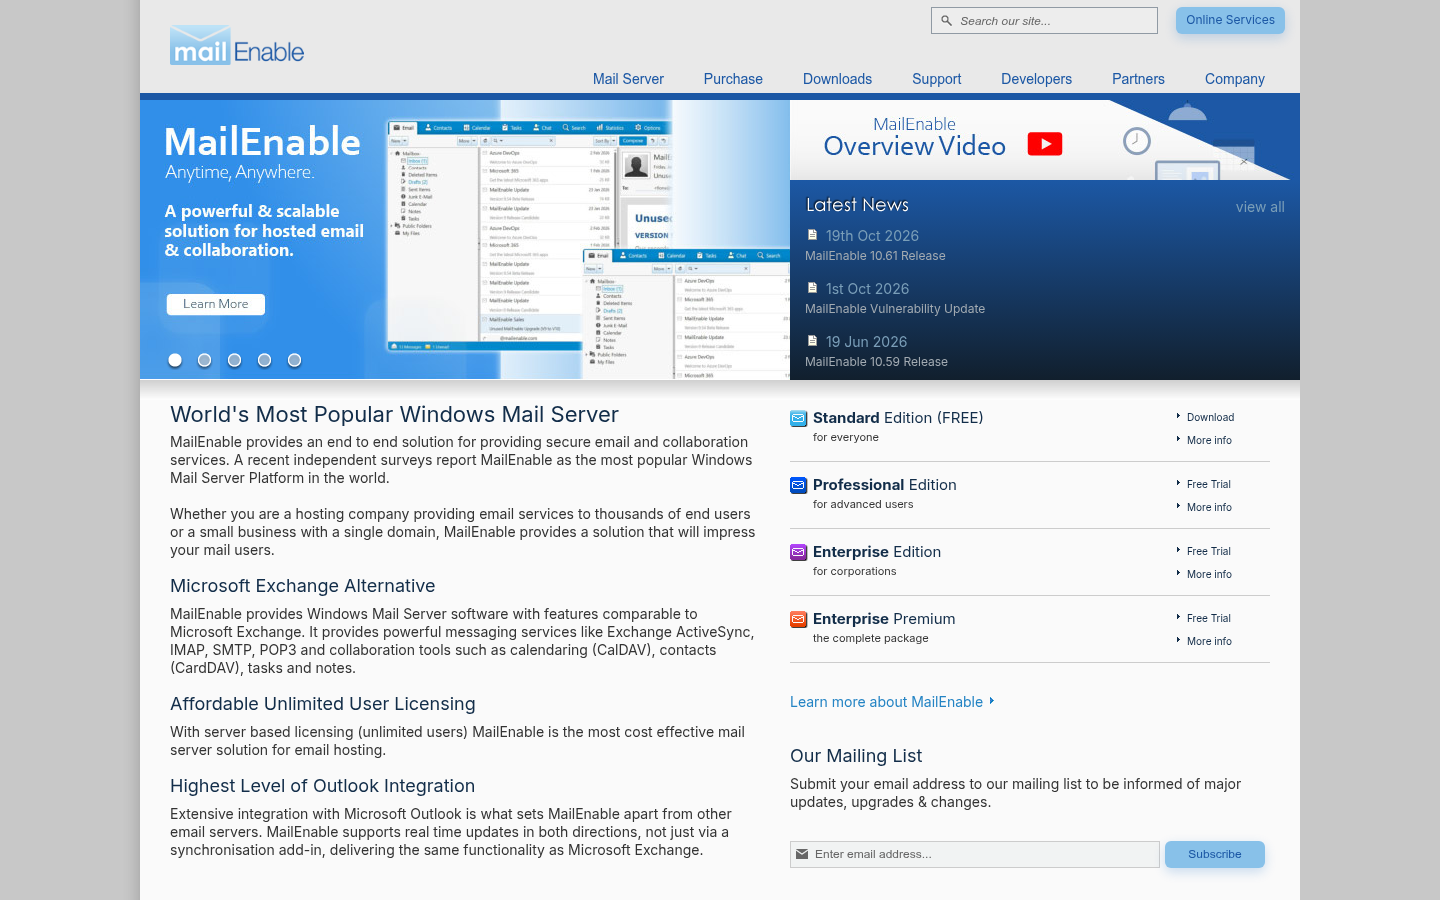Click the Enterprise Edition purple envelope icon

[798, 552]
